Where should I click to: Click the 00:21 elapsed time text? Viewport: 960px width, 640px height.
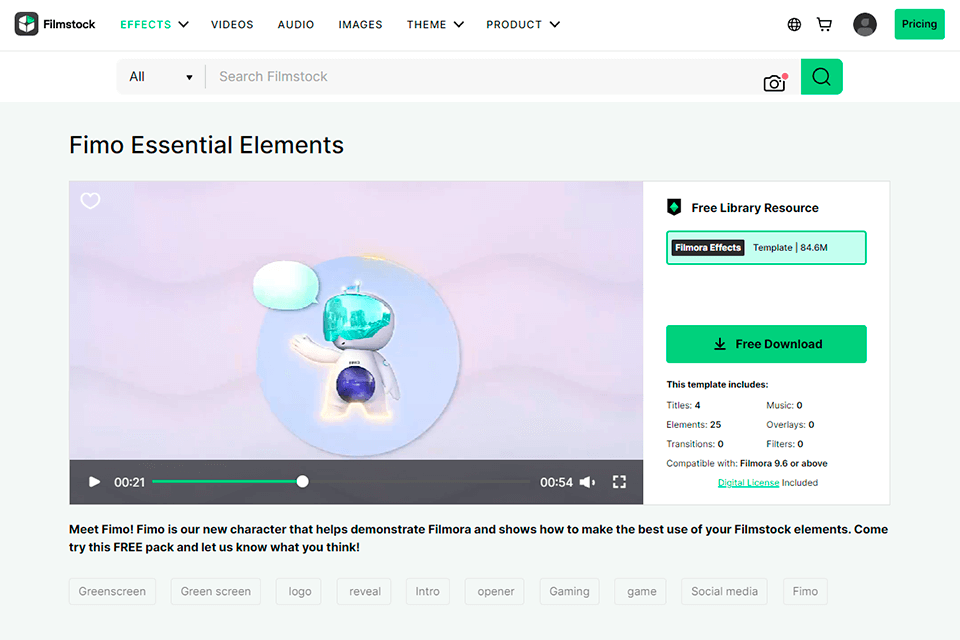(129, 483)
